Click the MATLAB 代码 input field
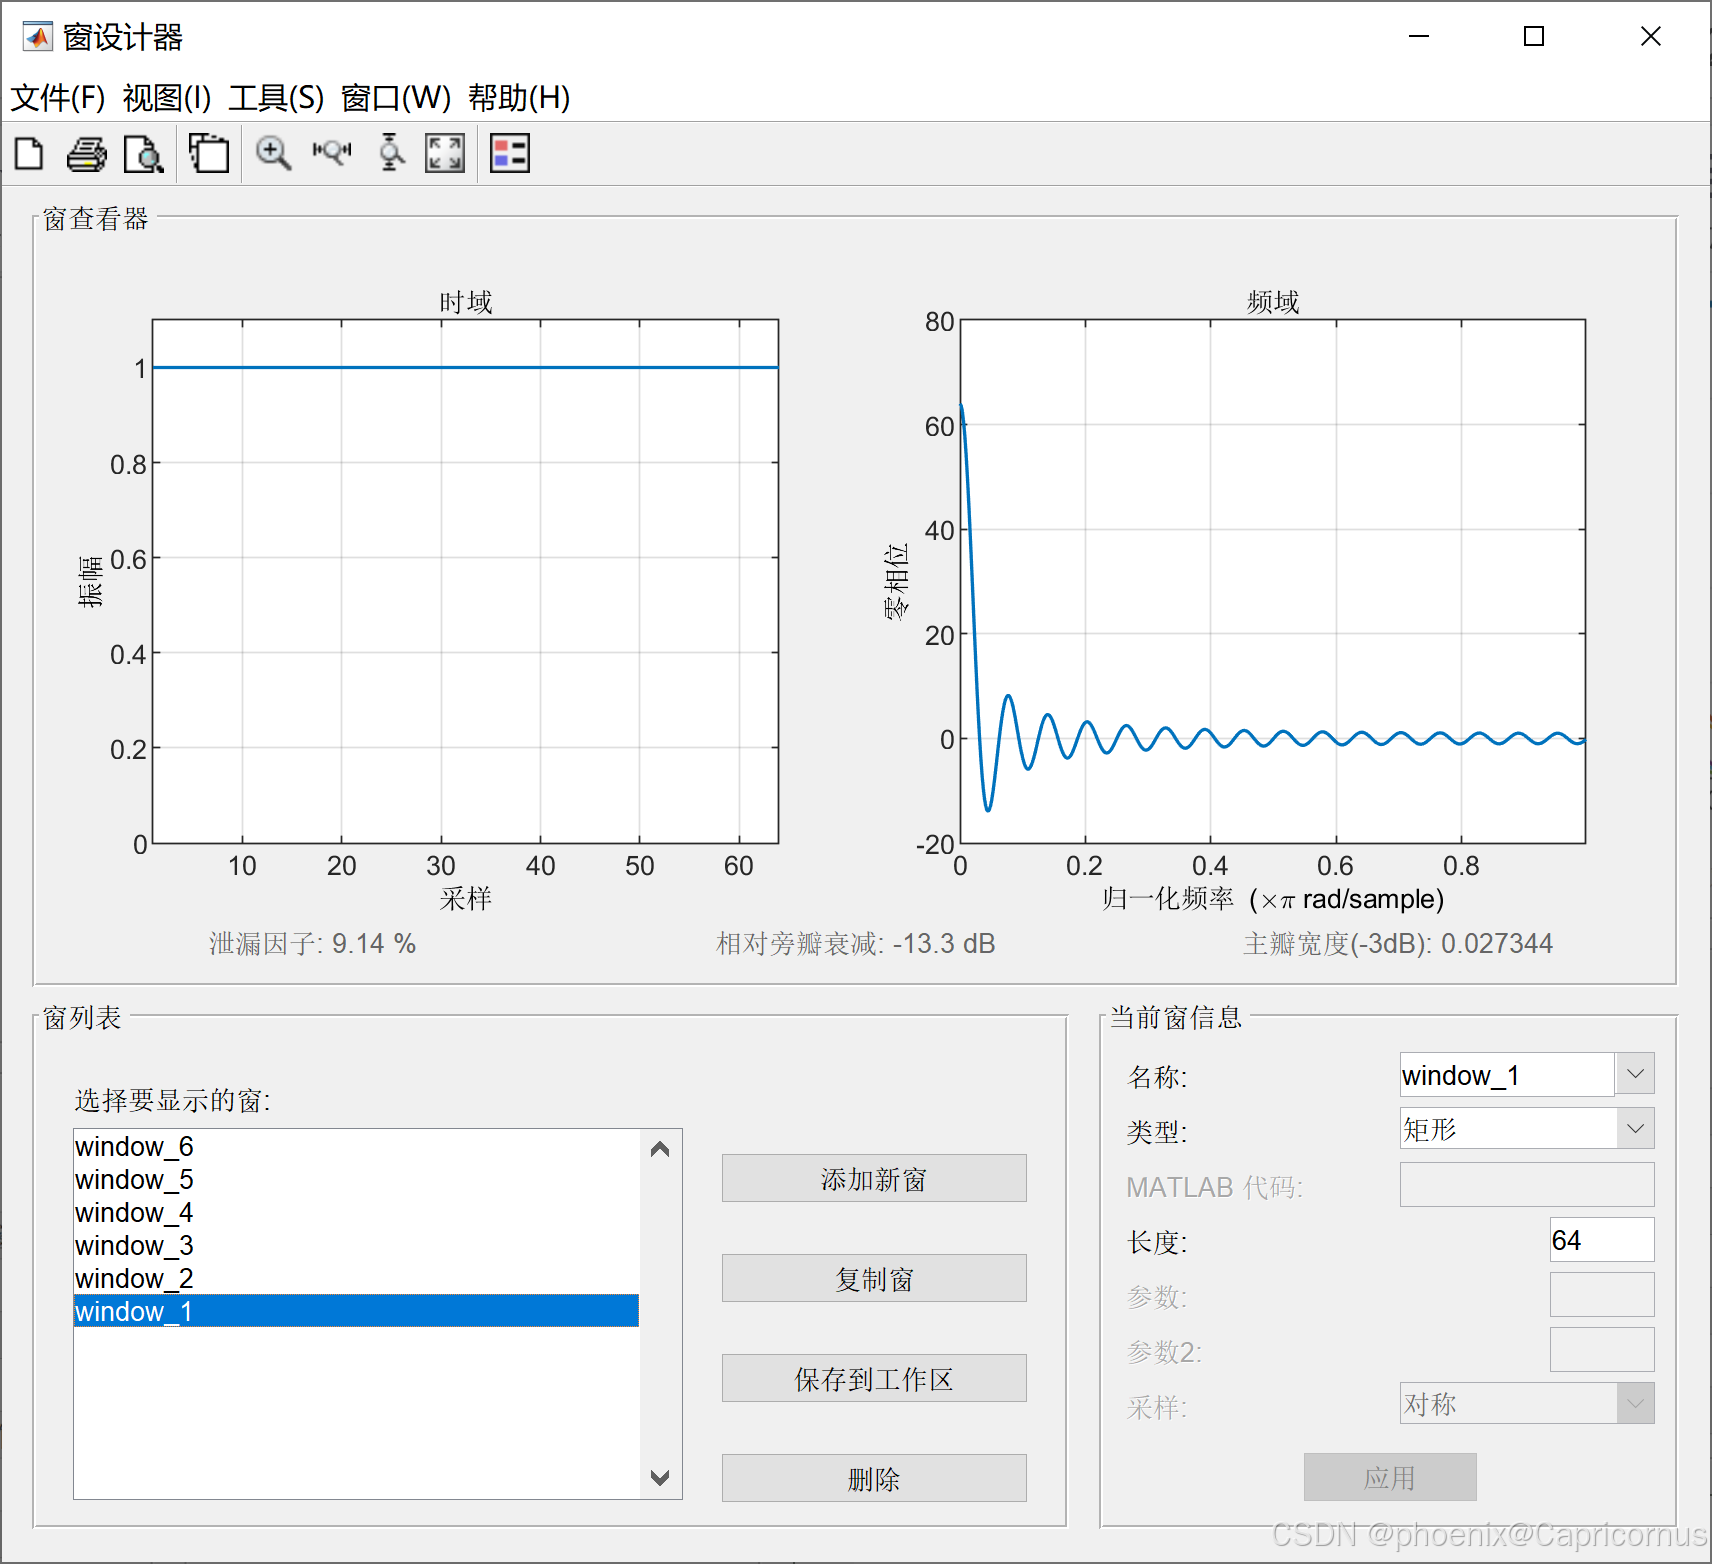 (1527, 1185)
